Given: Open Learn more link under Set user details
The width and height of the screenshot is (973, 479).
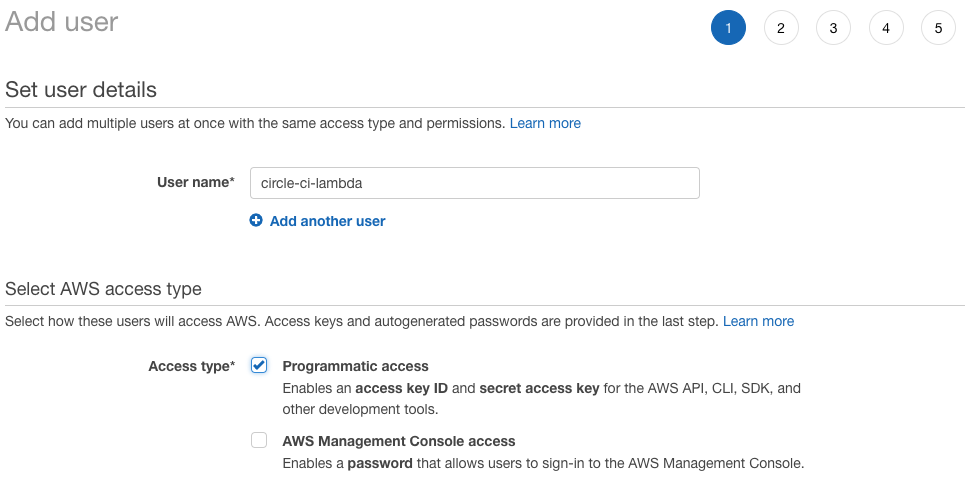Looking at the screenshot, I should [x=545, y=123].
